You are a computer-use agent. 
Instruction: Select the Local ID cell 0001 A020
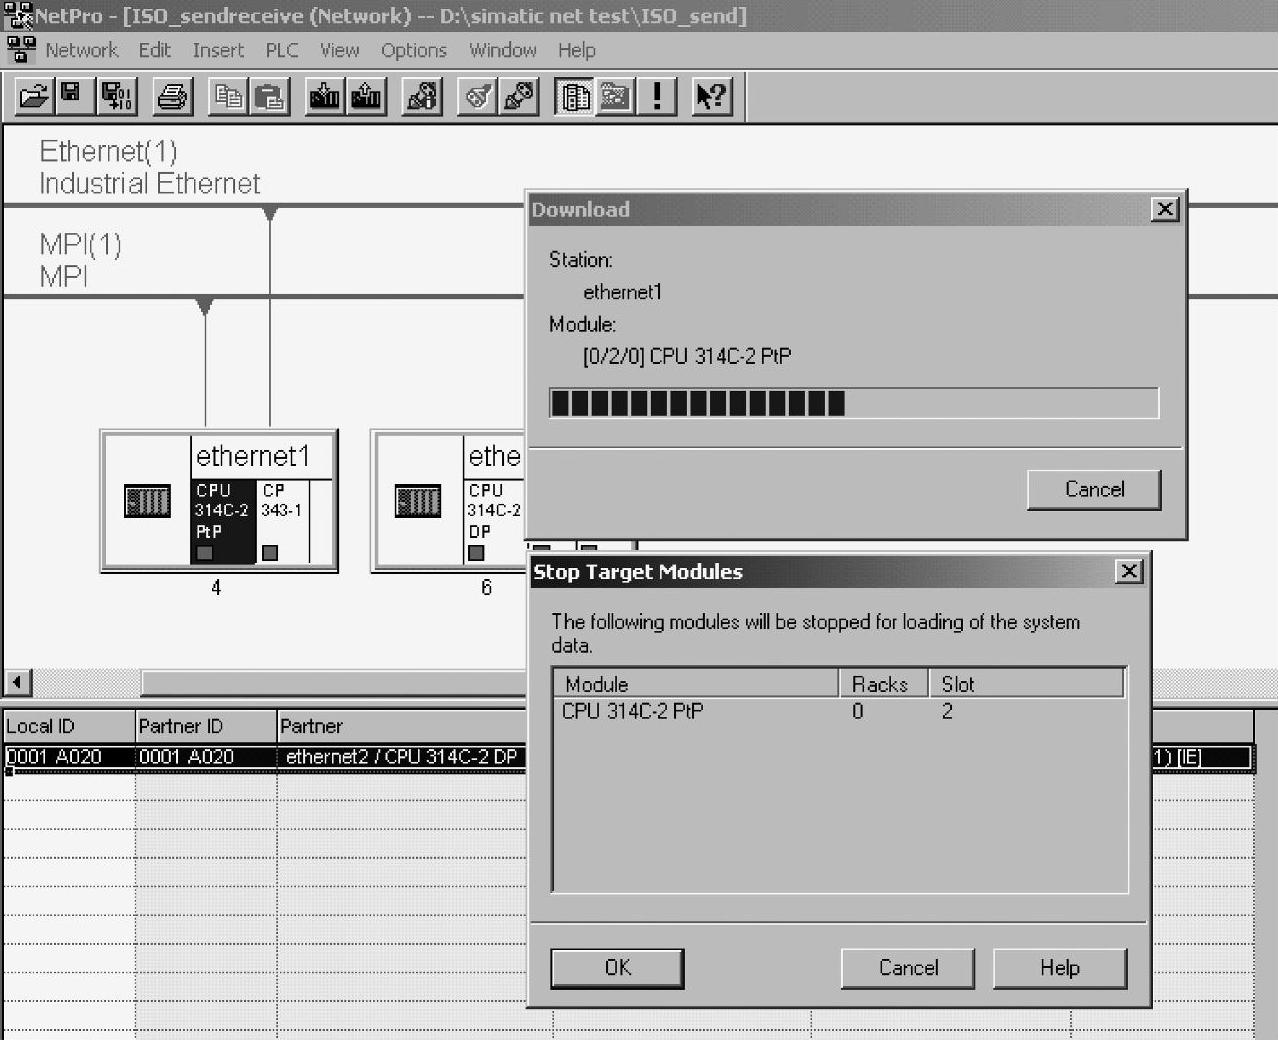pos(69,757)
